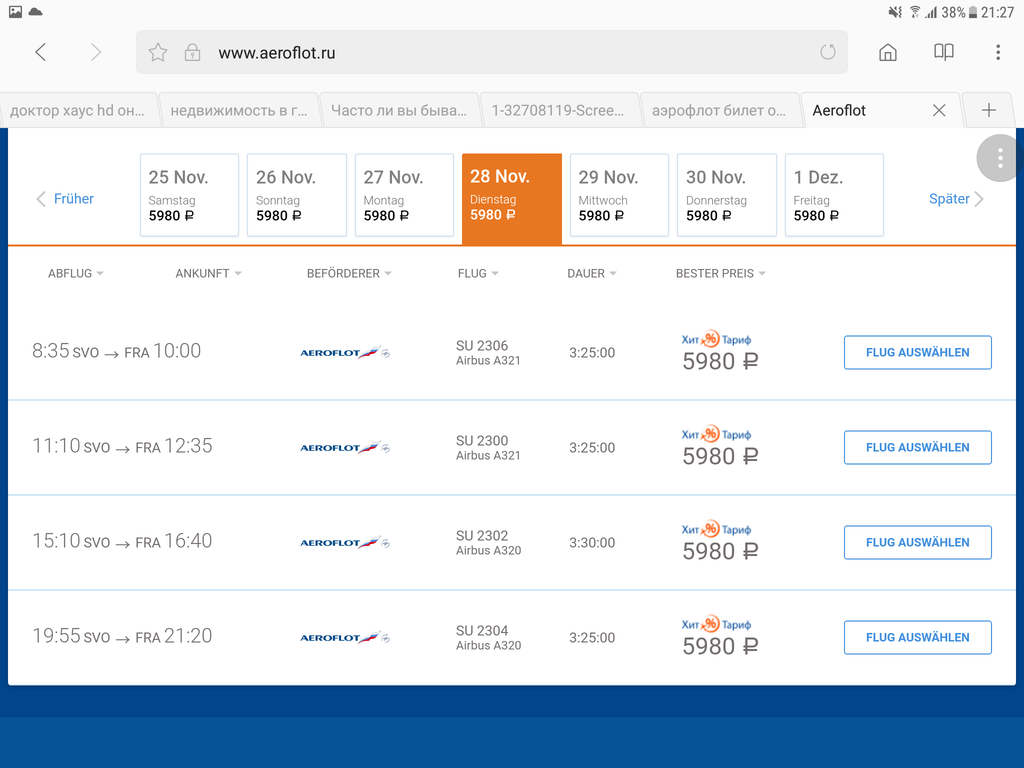
Task: Sort flights by Bester Preis column
Action: point(720,274)
